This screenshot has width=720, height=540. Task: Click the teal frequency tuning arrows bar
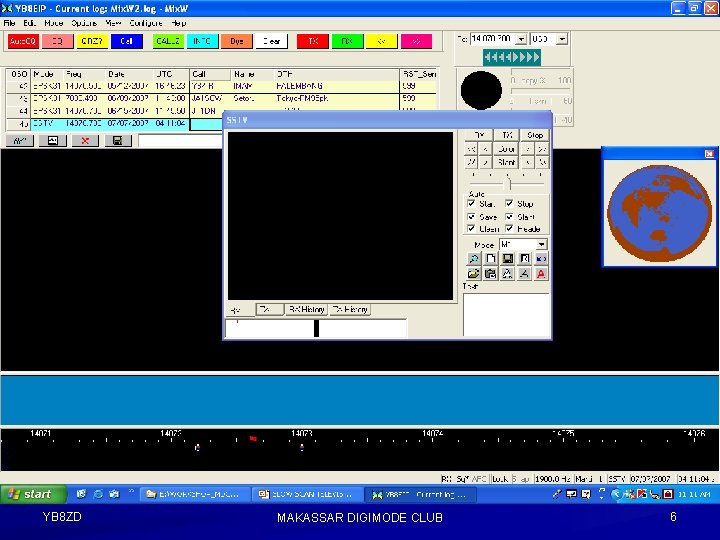[512, 57]
